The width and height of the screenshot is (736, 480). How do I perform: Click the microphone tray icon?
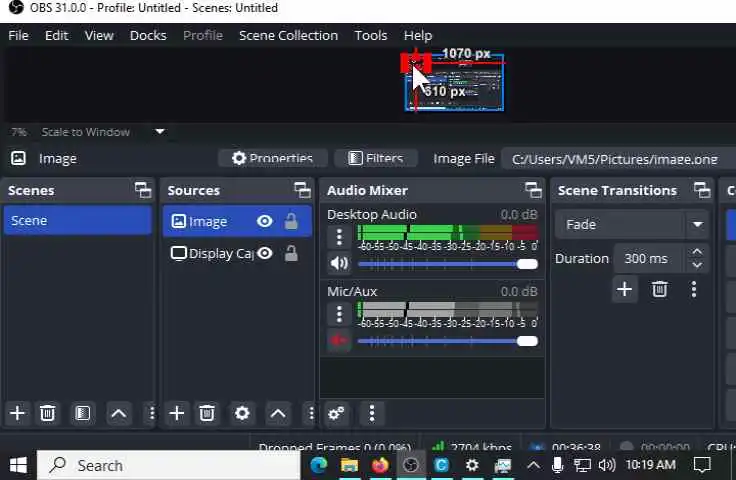(557, 465)
